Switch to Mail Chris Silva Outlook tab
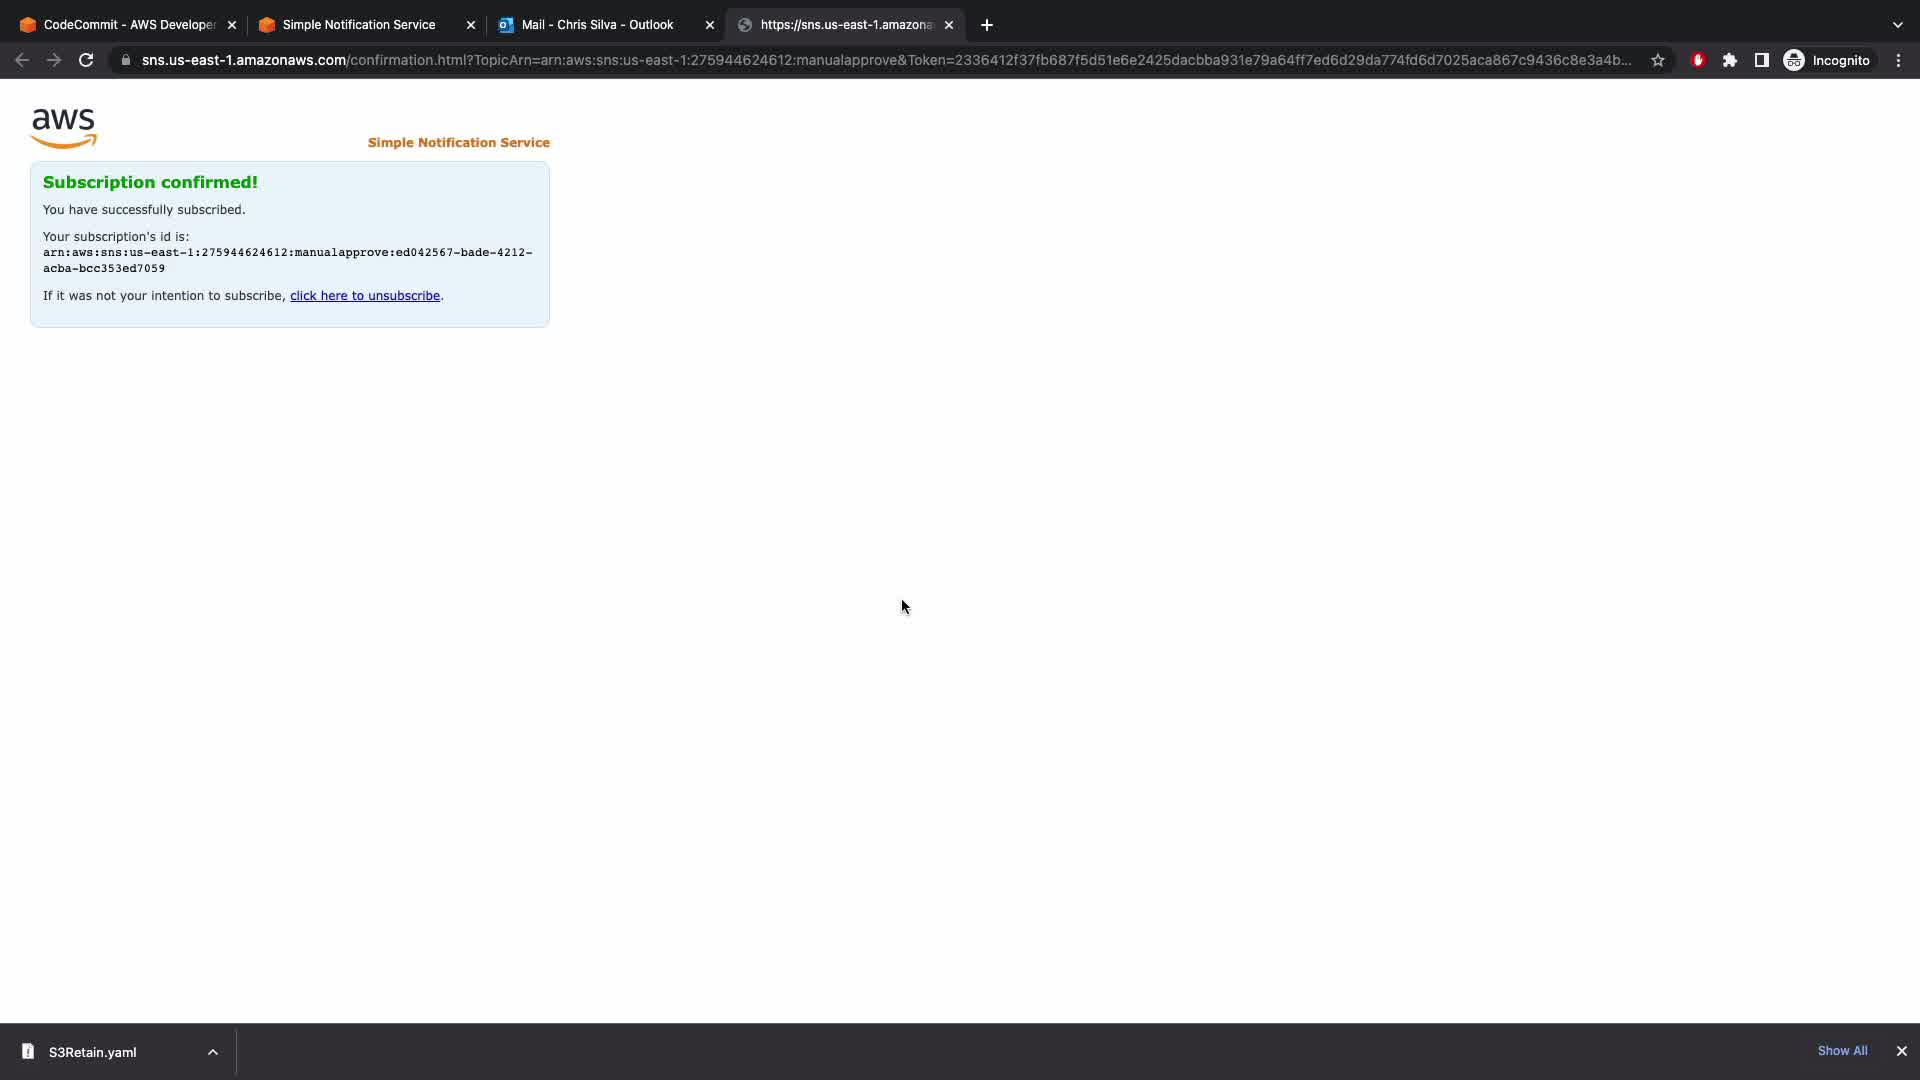This screenshot has width=1920, height=1080. pos(597,25)
